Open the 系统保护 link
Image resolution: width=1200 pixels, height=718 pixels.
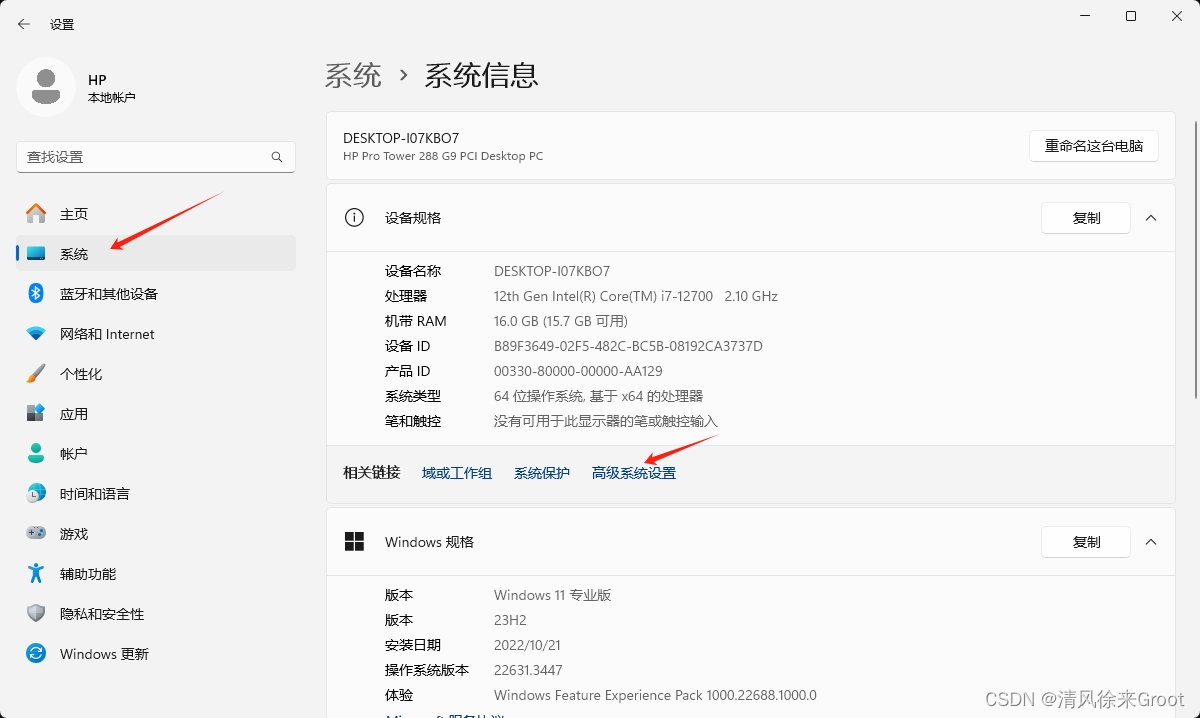point(542,473)
